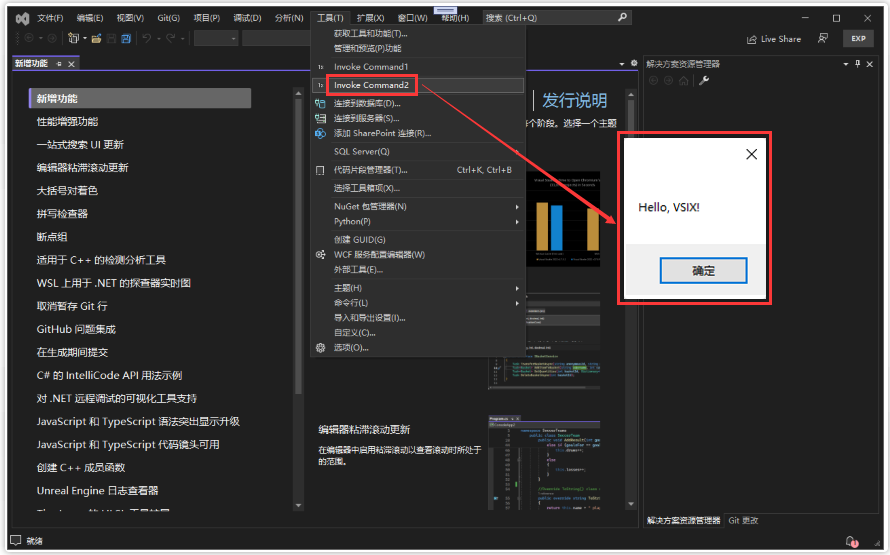Image resolution: width=890 pixels, height=555 pixels.
Task: Expand the 主题(H) submenu arrow
Action: [517, 288]
